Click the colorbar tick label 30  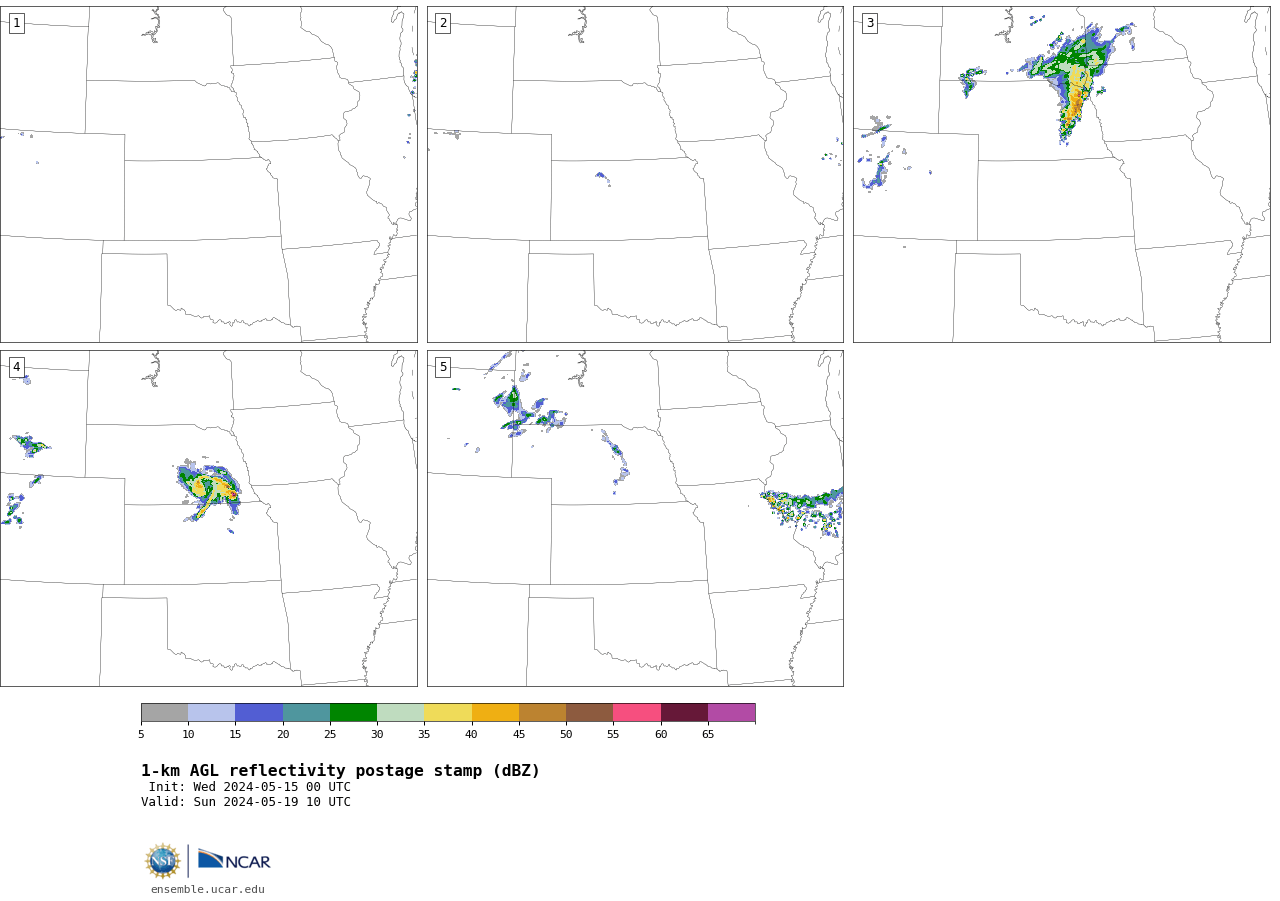[x=377, y=735]
